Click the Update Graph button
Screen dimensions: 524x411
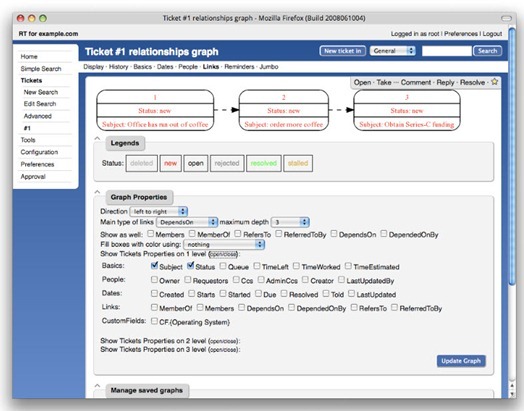pyautogui.click(x=461, y=361)
